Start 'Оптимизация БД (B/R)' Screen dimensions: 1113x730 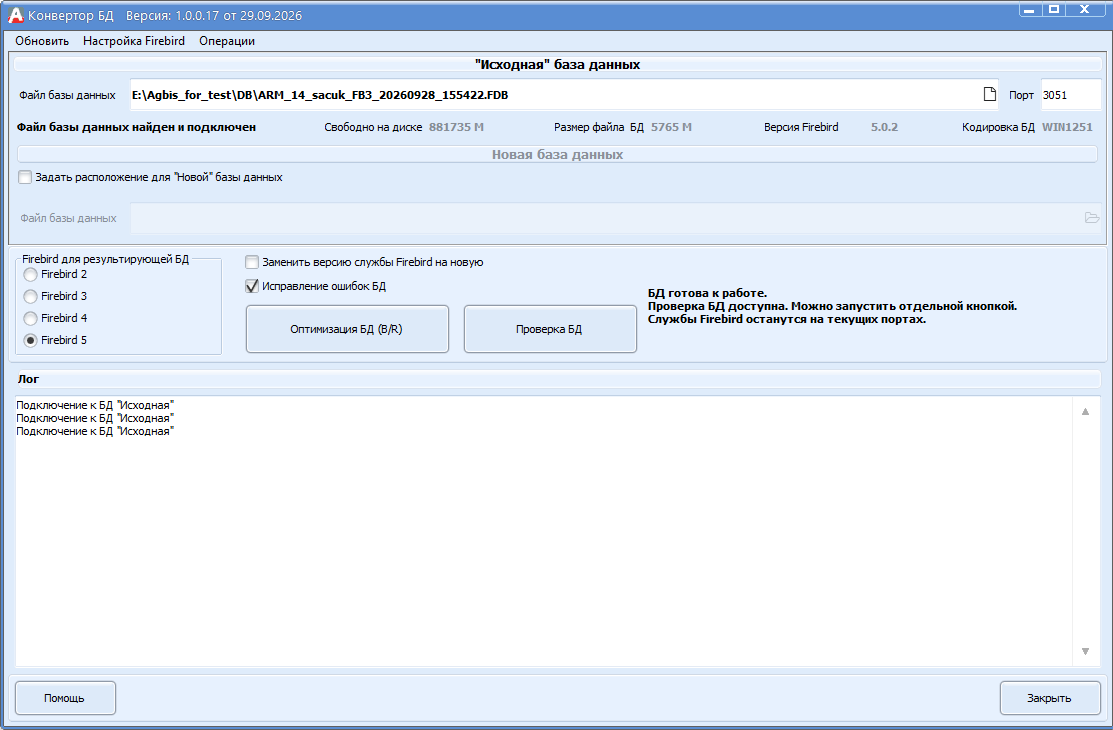click(x=347, y=329)
